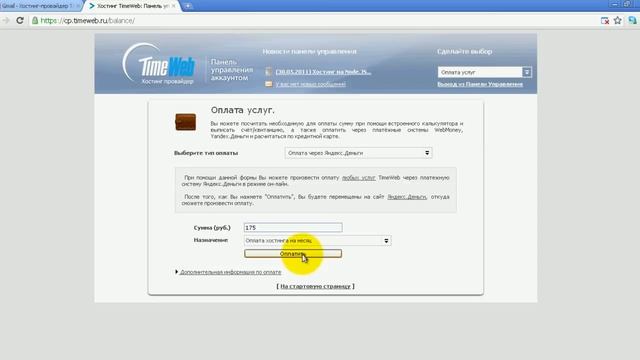Viewport: 640px width, 360px height.
Task: Switch to the Gmail browser tab
Action: [x=40, y=6]
